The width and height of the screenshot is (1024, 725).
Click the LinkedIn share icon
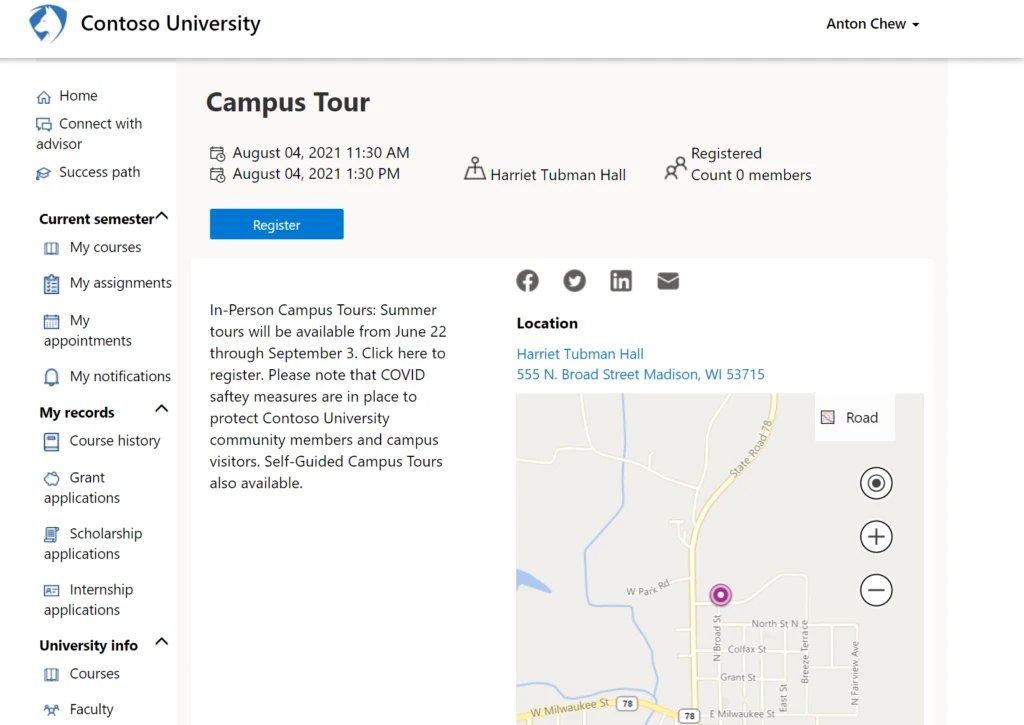pos(621,281)
